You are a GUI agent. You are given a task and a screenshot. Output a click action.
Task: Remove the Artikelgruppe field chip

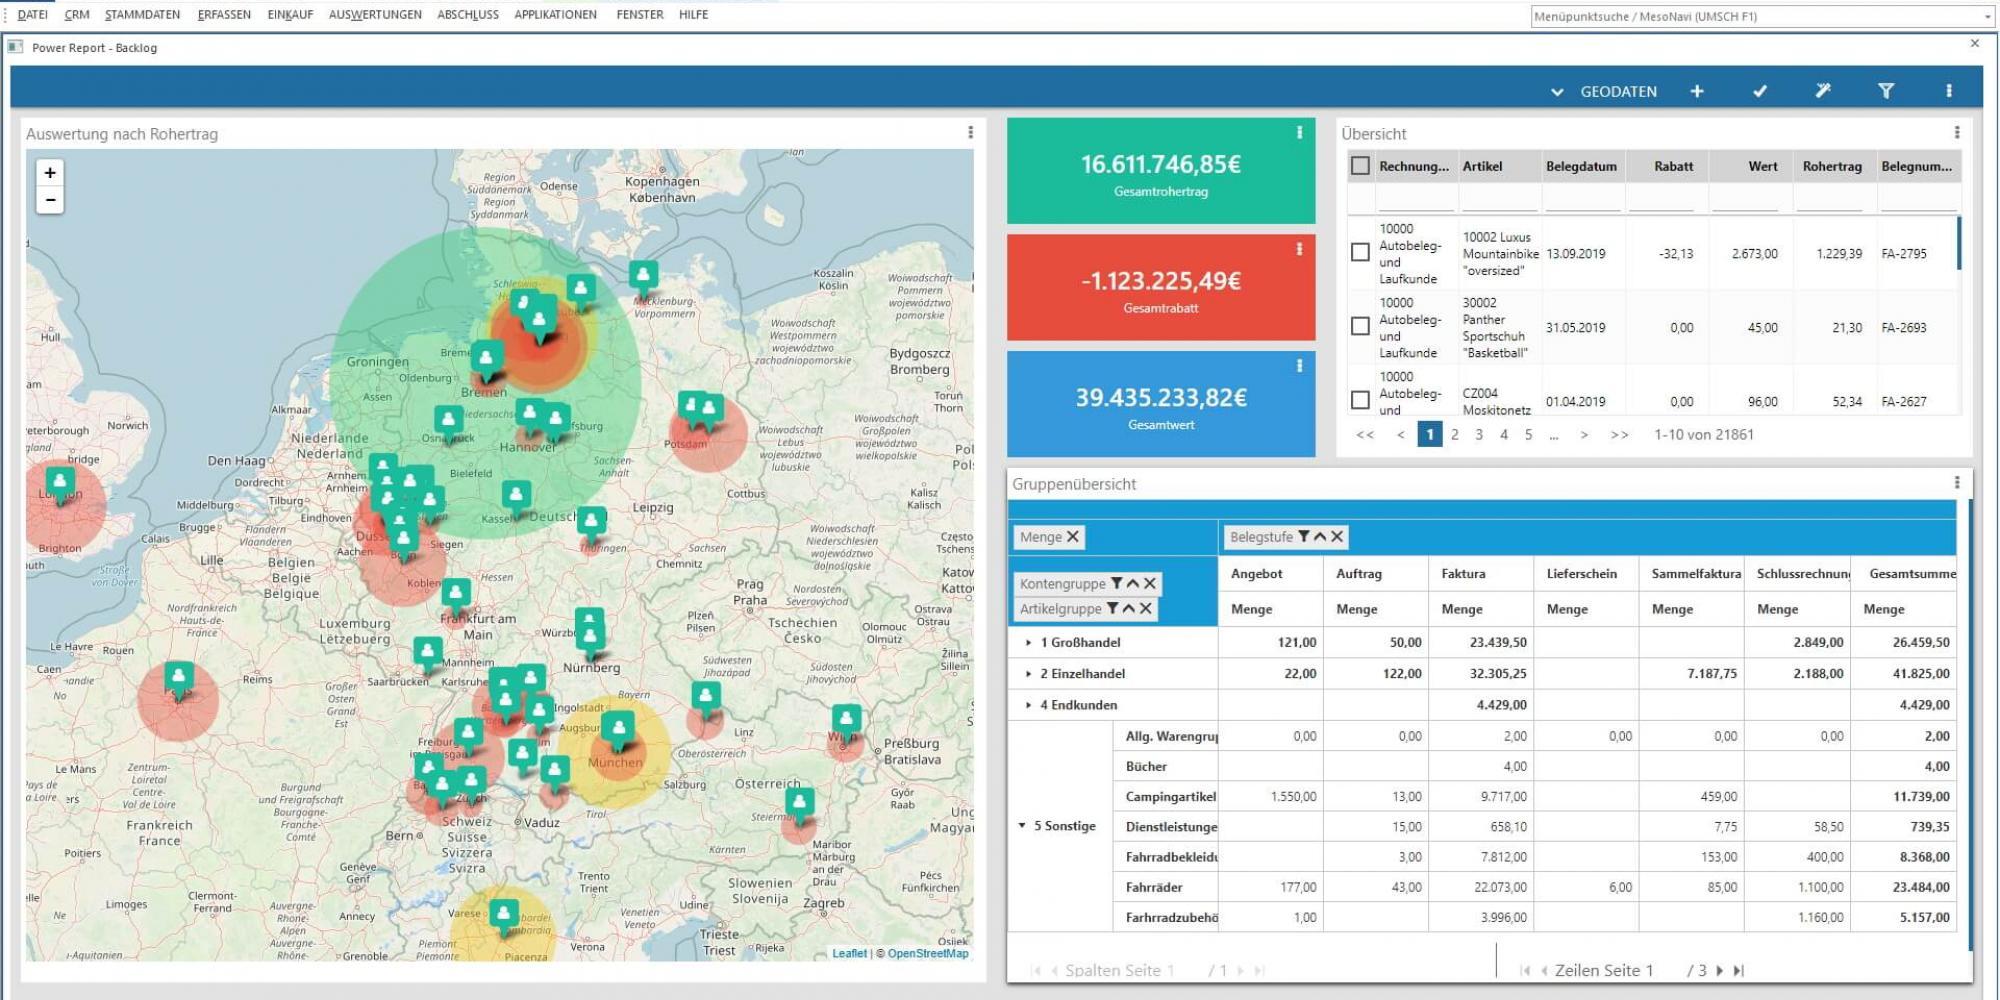(1146, 608)
